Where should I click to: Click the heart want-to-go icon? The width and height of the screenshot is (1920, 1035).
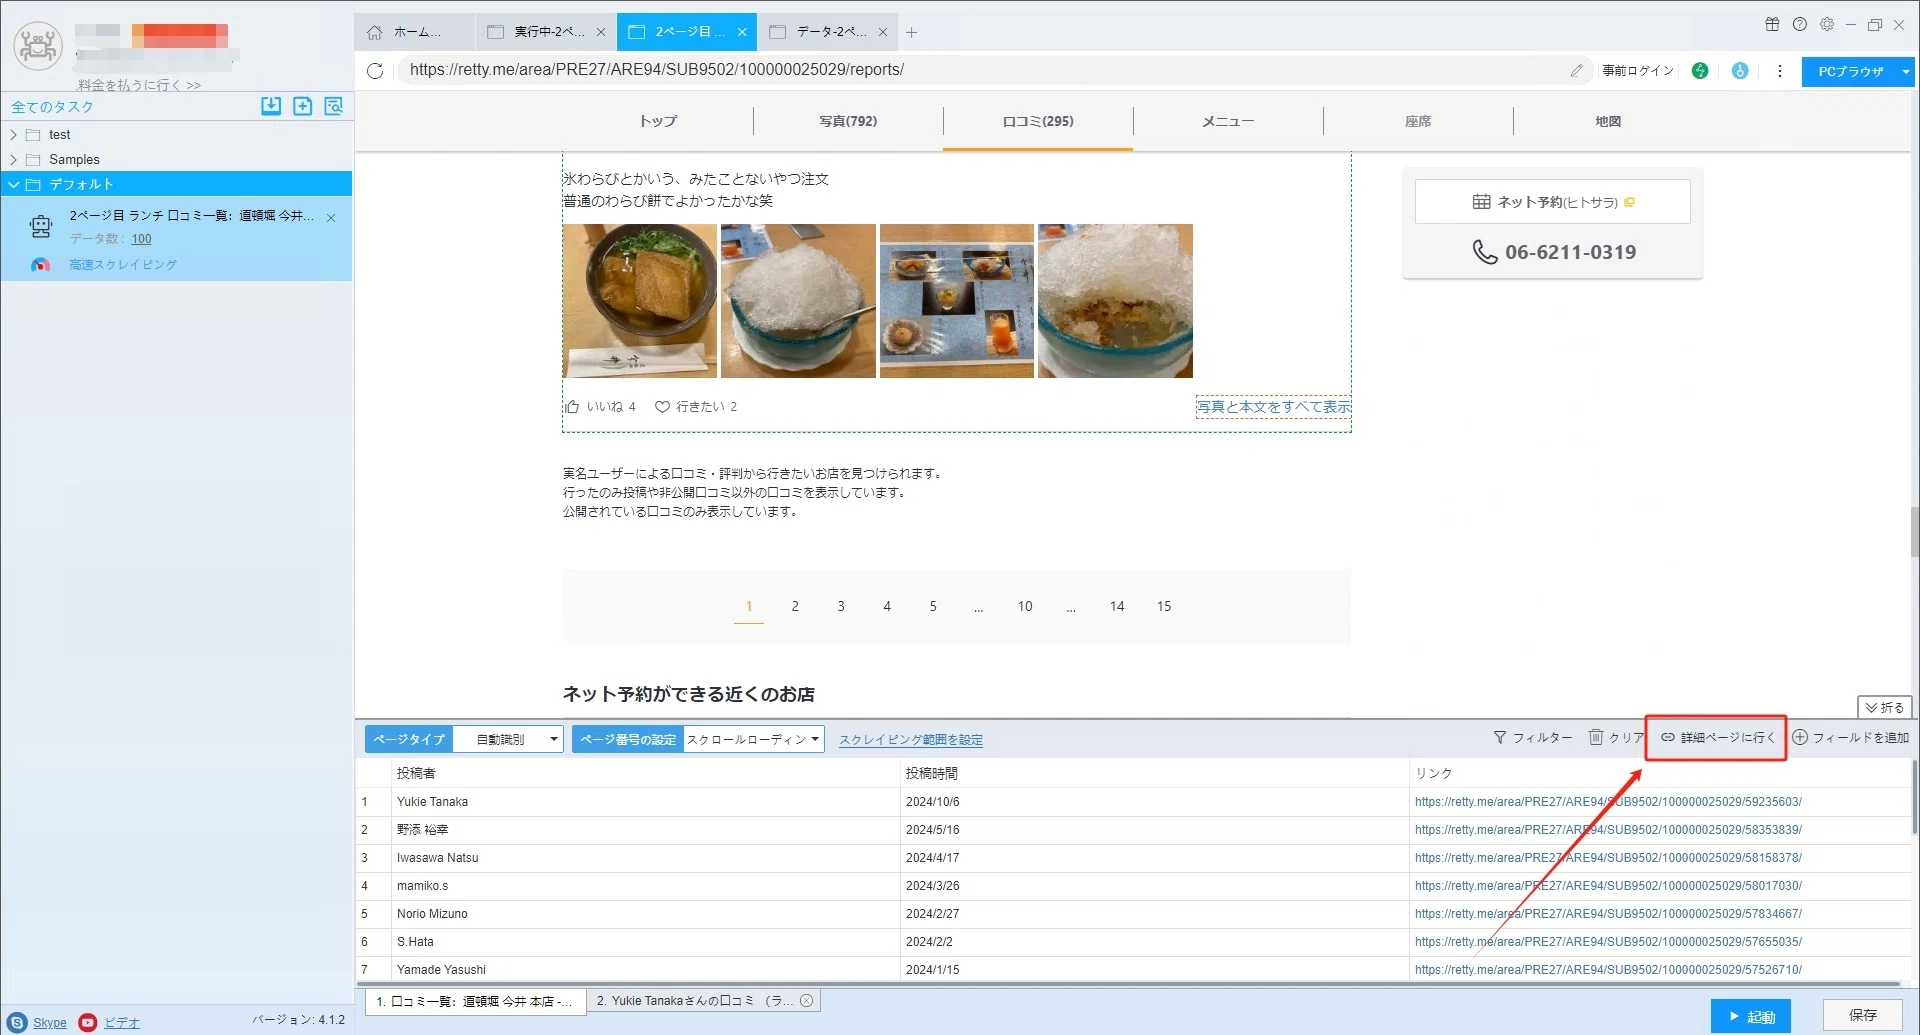pyautogui.click(x=662, y=407)
